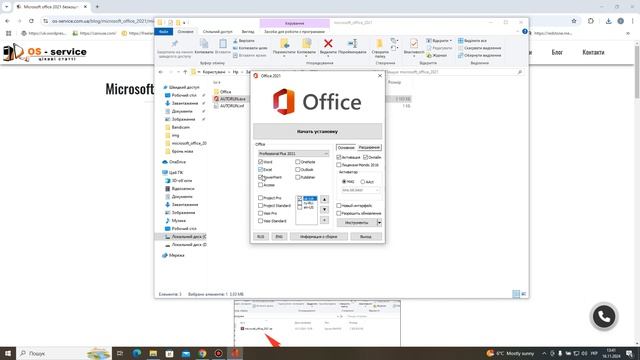
Task: Click the Контакти link on the webpage
Action: [593, 52]
